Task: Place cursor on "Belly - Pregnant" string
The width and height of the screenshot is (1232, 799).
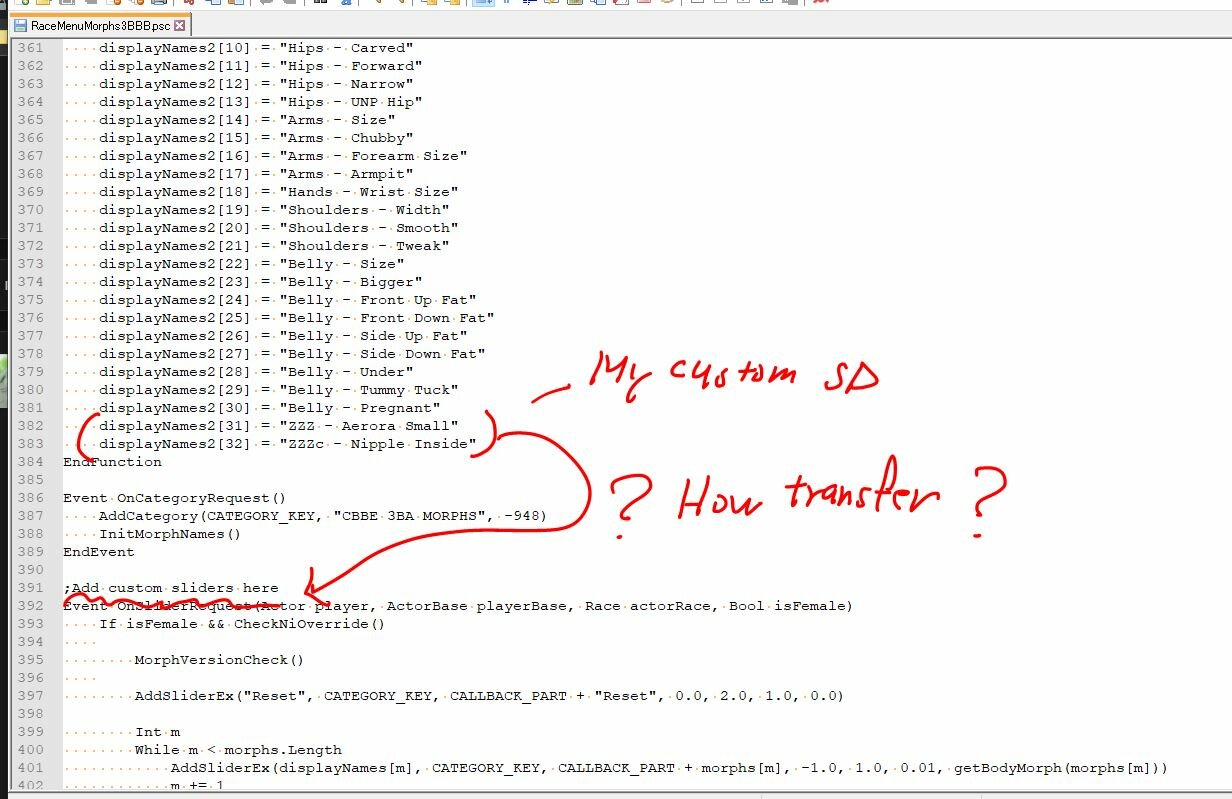Action: click(x=359, y=408)
